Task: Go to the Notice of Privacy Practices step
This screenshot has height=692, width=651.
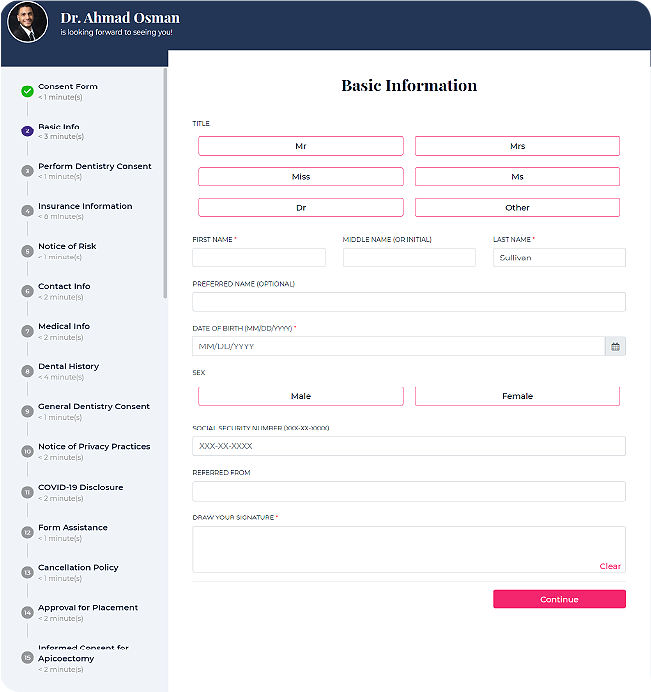Action: [94, 447]
